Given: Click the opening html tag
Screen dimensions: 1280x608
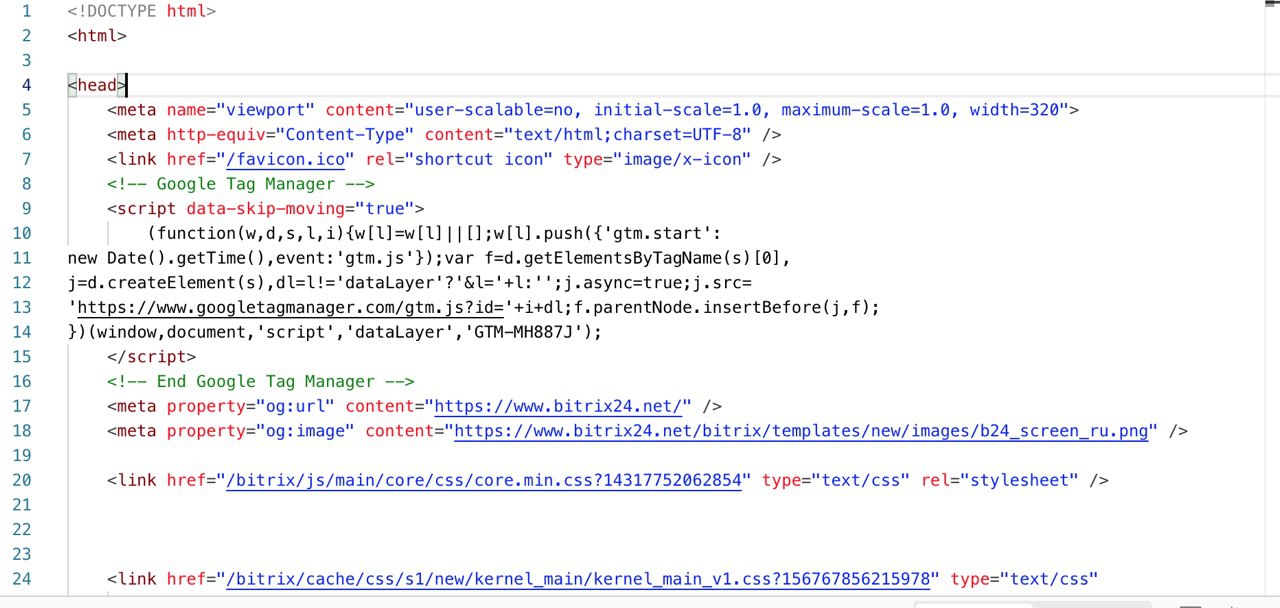Looking at the screenshot, I should click(97, 36).
